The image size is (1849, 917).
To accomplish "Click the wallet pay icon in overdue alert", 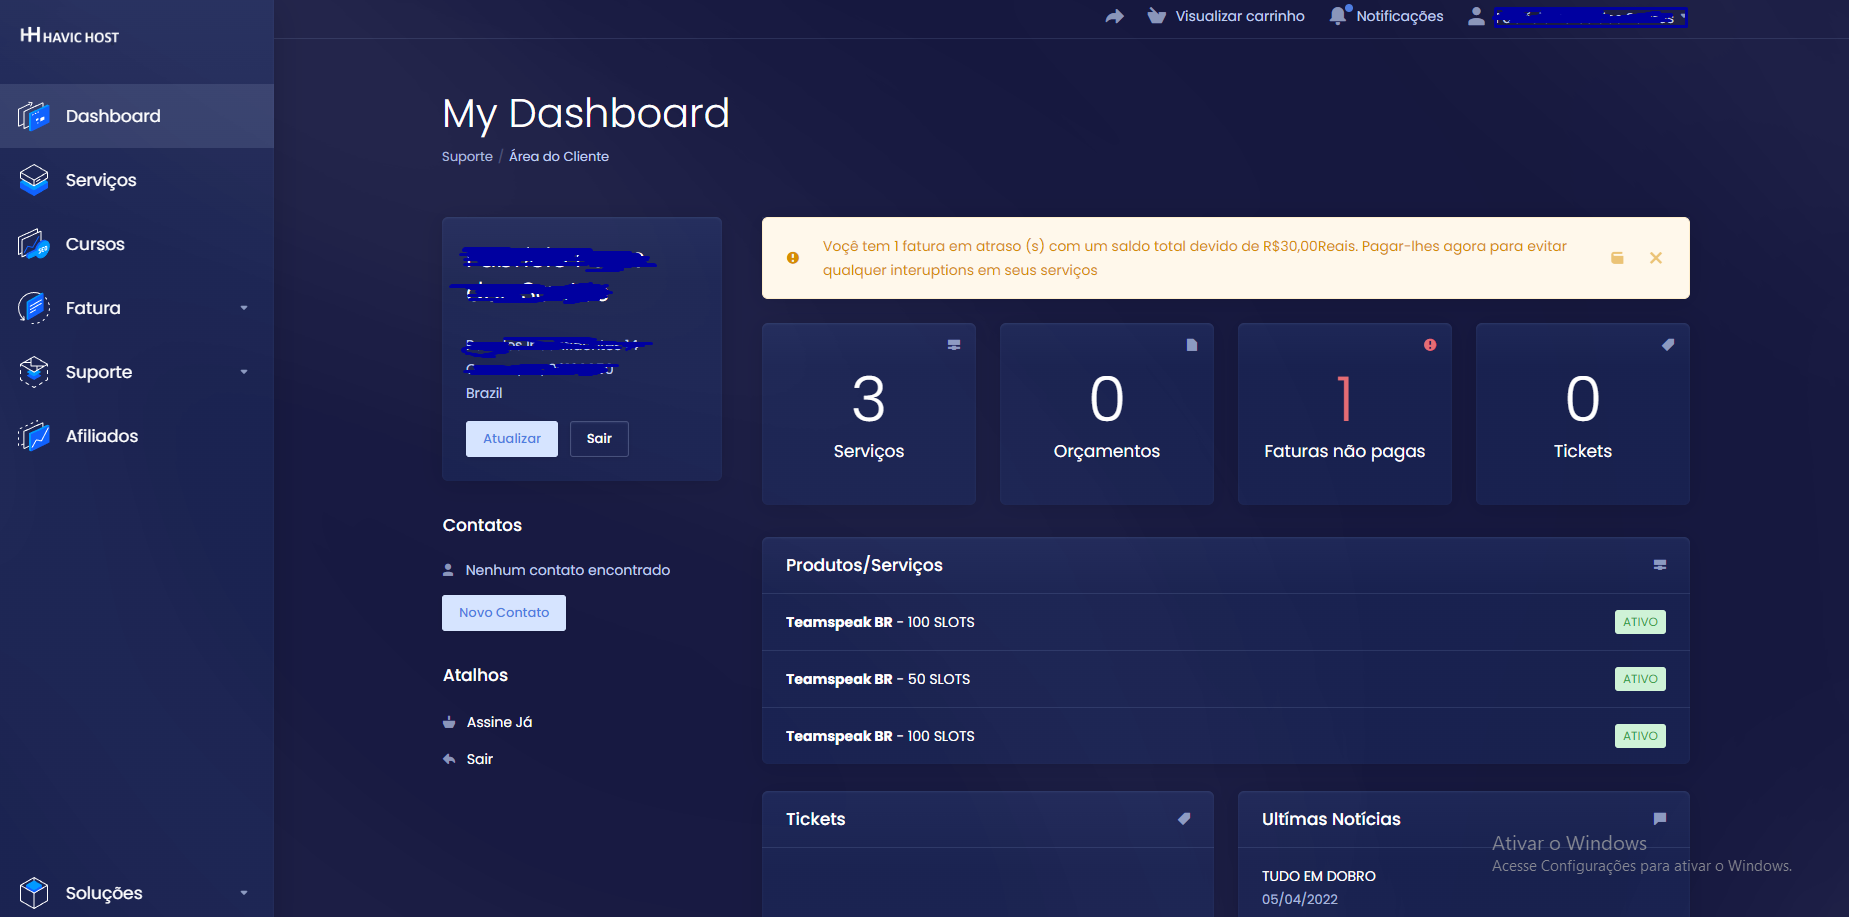I will [x=1617, y=258].
